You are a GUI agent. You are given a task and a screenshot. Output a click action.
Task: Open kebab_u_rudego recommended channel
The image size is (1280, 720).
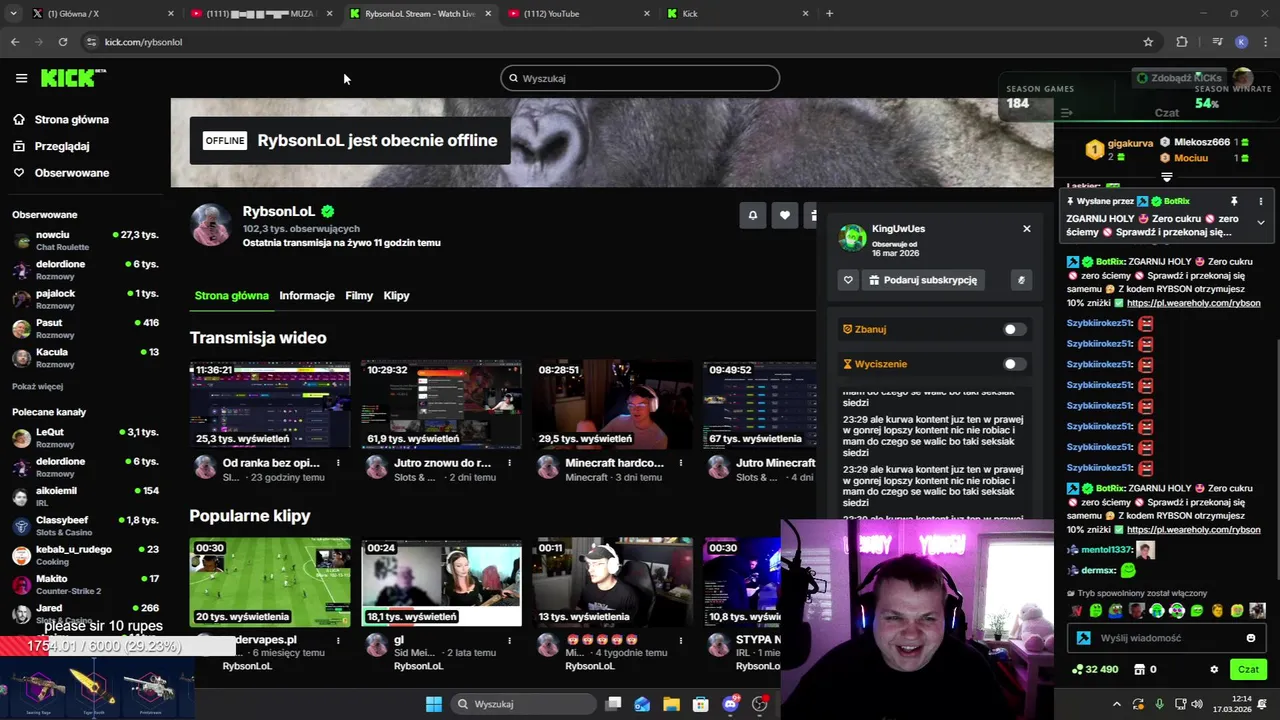pos(85,555)
